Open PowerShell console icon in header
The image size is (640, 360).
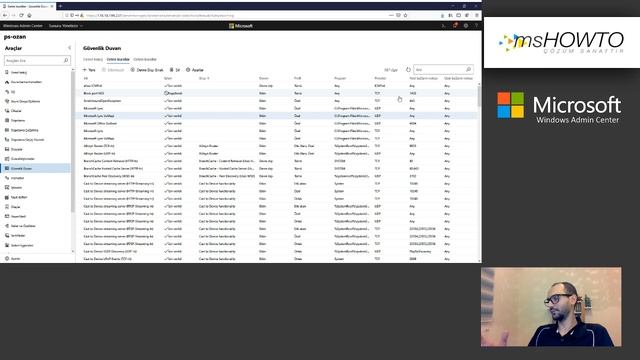tap(443, 26)
